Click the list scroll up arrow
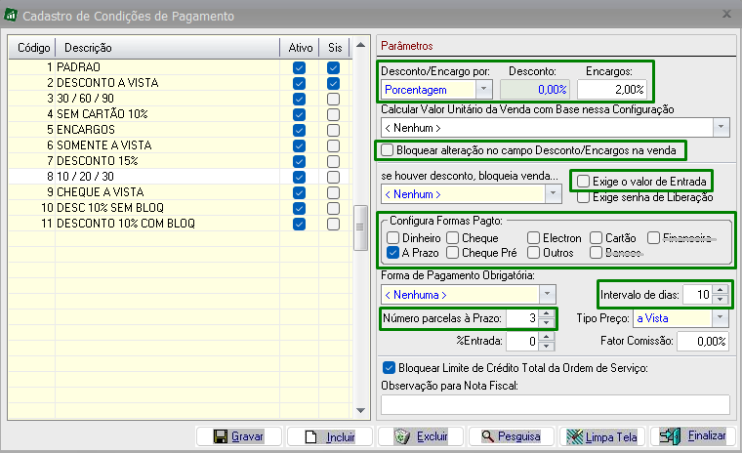742x453 pixels. [361, 45]
